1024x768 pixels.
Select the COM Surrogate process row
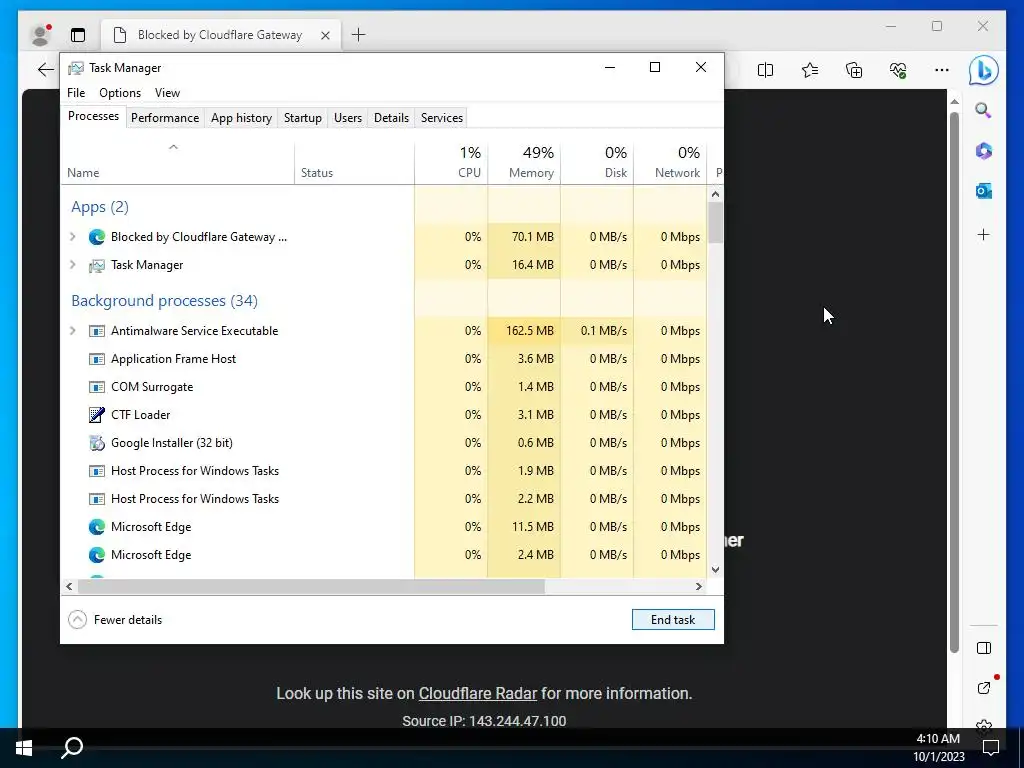(x=384, y=387)
